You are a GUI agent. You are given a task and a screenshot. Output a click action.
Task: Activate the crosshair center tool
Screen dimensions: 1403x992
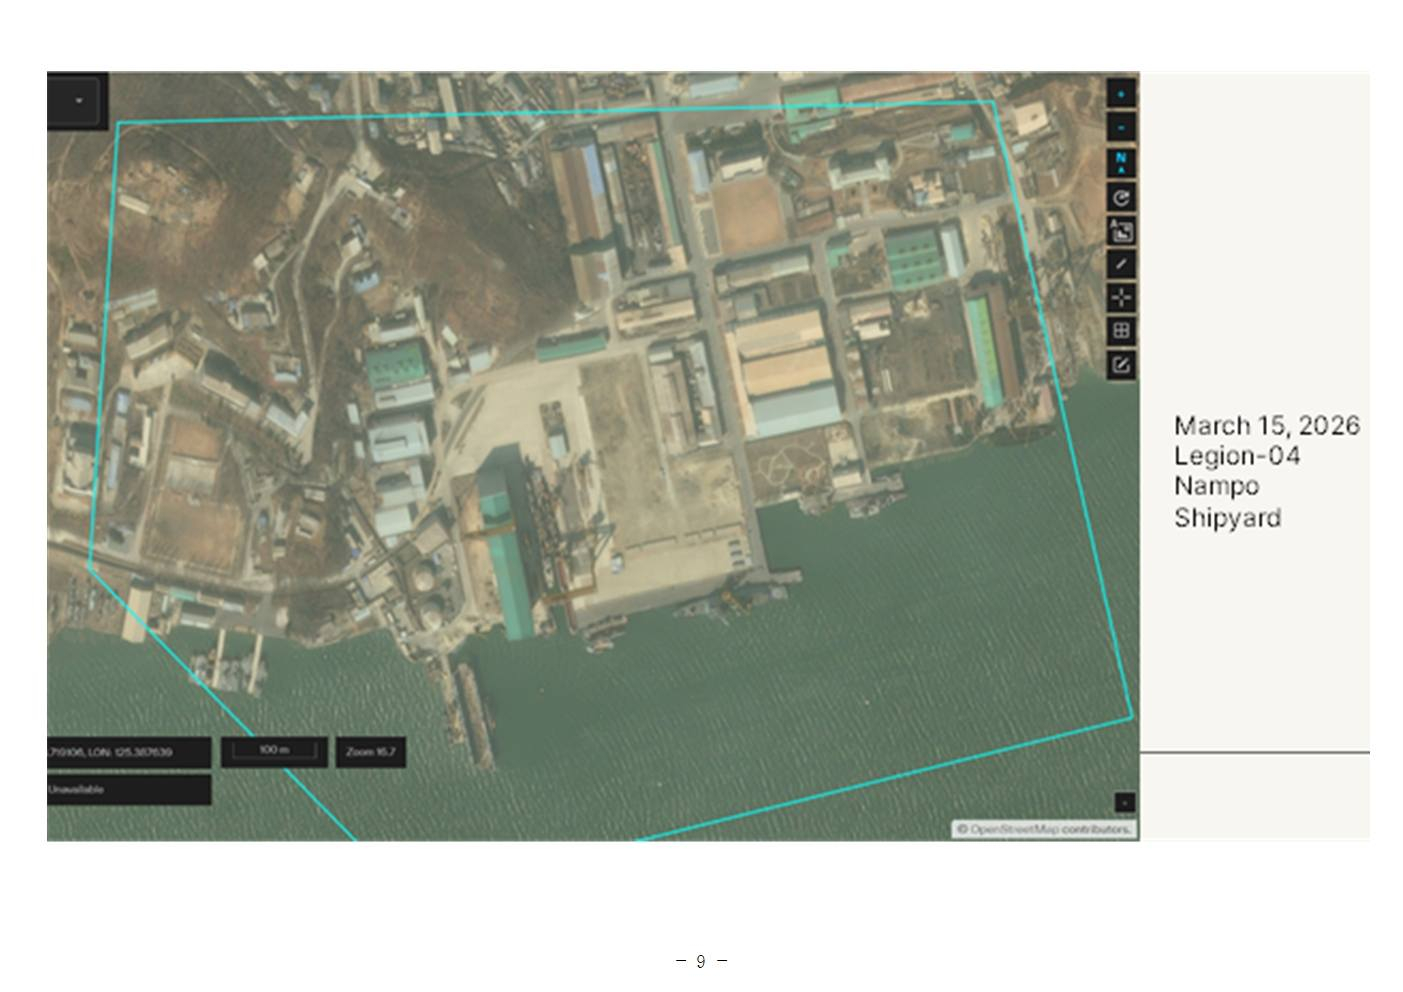tap(1121, 297)
